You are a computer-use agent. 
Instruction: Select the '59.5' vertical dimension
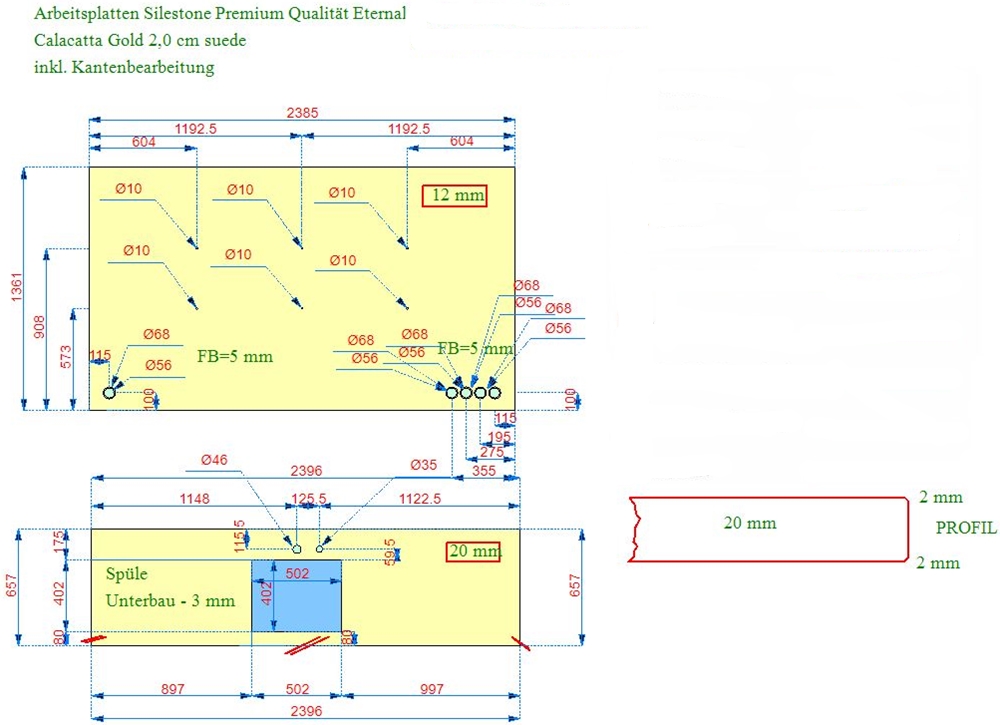click(x=390, y=552)
